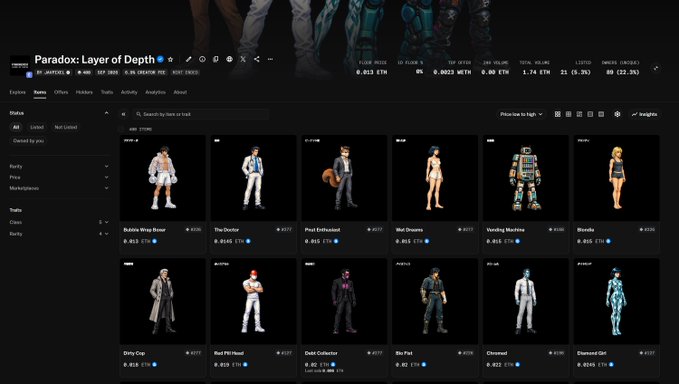679x384 pixels.
Task: Open The Doctor NFT thumbnail
Action: click(254, 178)
